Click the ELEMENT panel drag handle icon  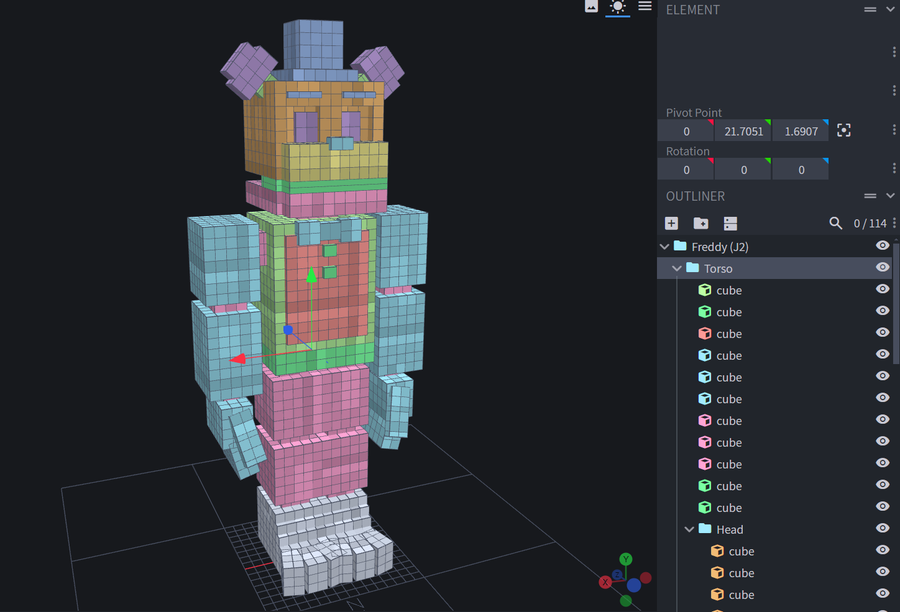tap(870, 10)
